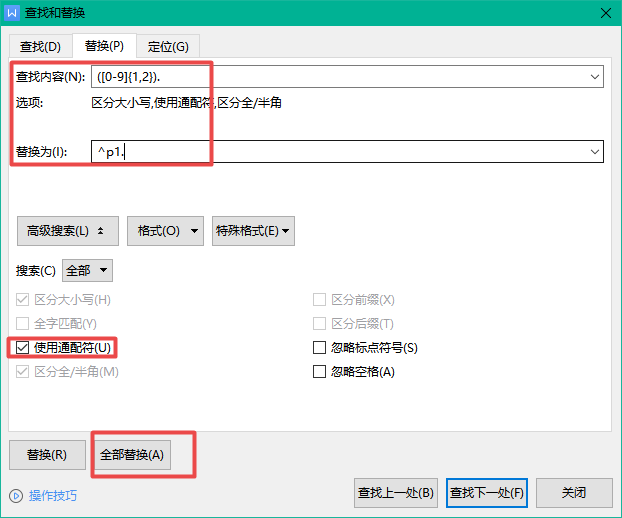622x518 pixels.
Task: Uncheck the 使用通配符 checkbox
Action: [23, 348]
